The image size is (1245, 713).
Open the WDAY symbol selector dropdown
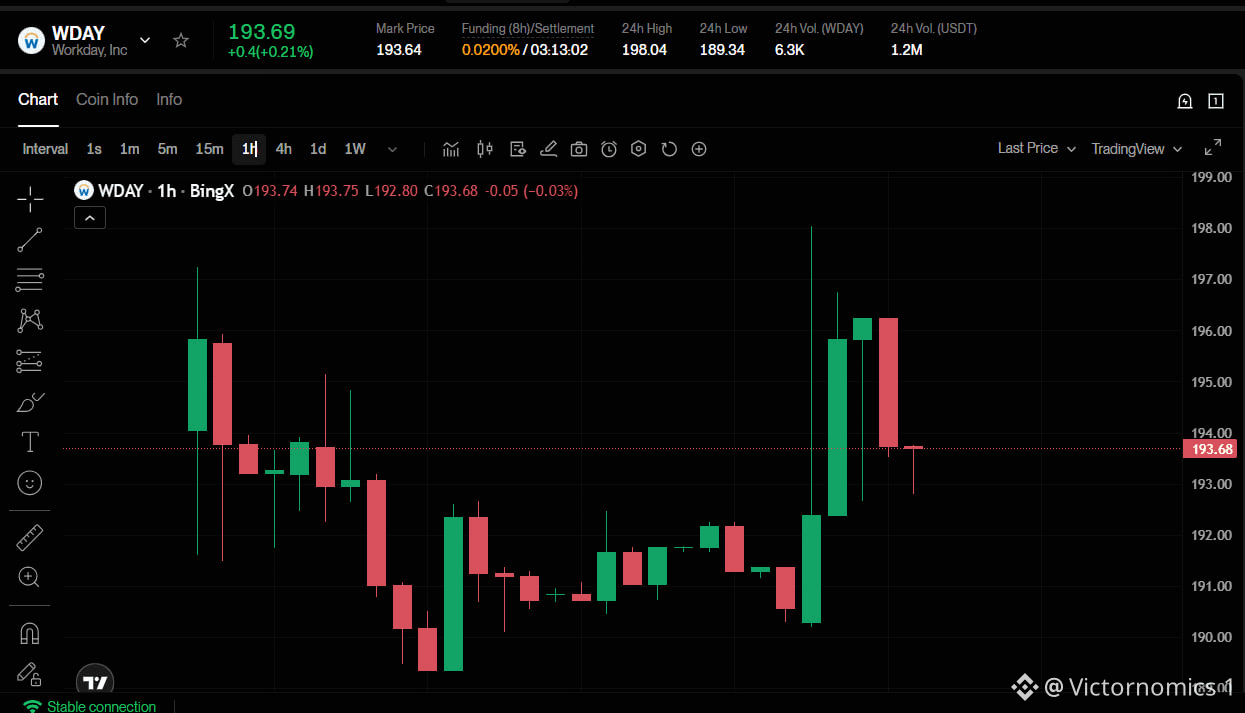(x=145, y=40)
